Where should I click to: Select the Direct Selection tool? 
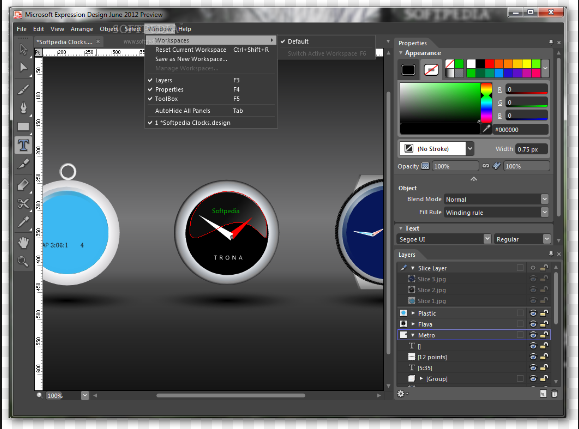[23, 68]
